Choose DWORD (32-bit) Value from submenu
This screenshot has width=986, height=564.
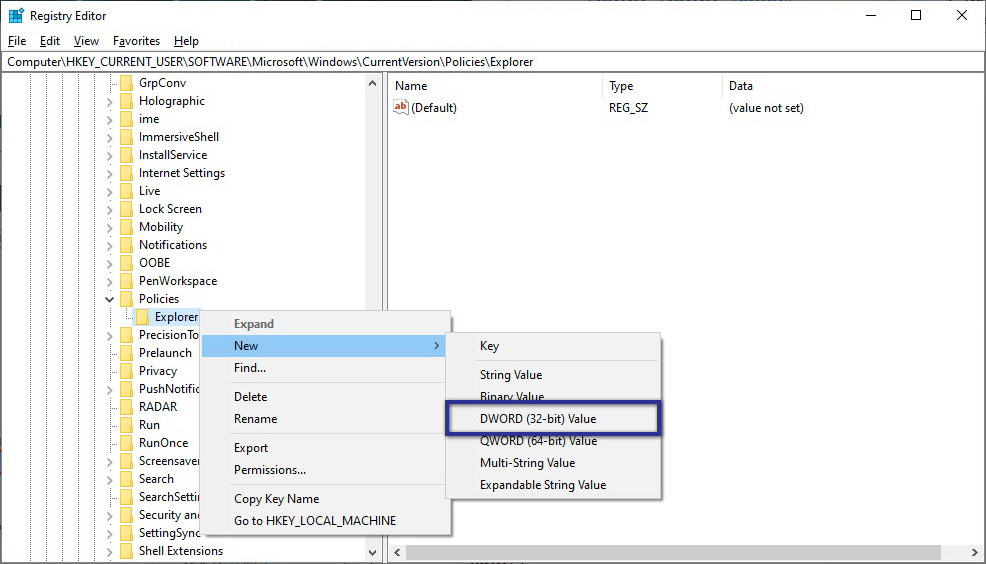(x=553, y=419)
